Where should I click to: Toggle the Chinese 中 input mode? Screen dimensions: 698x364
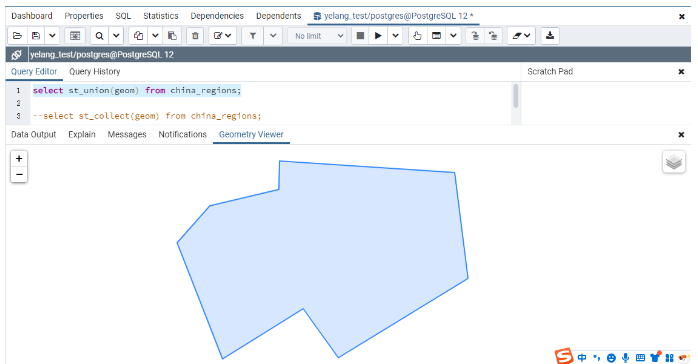click(582, 357)
